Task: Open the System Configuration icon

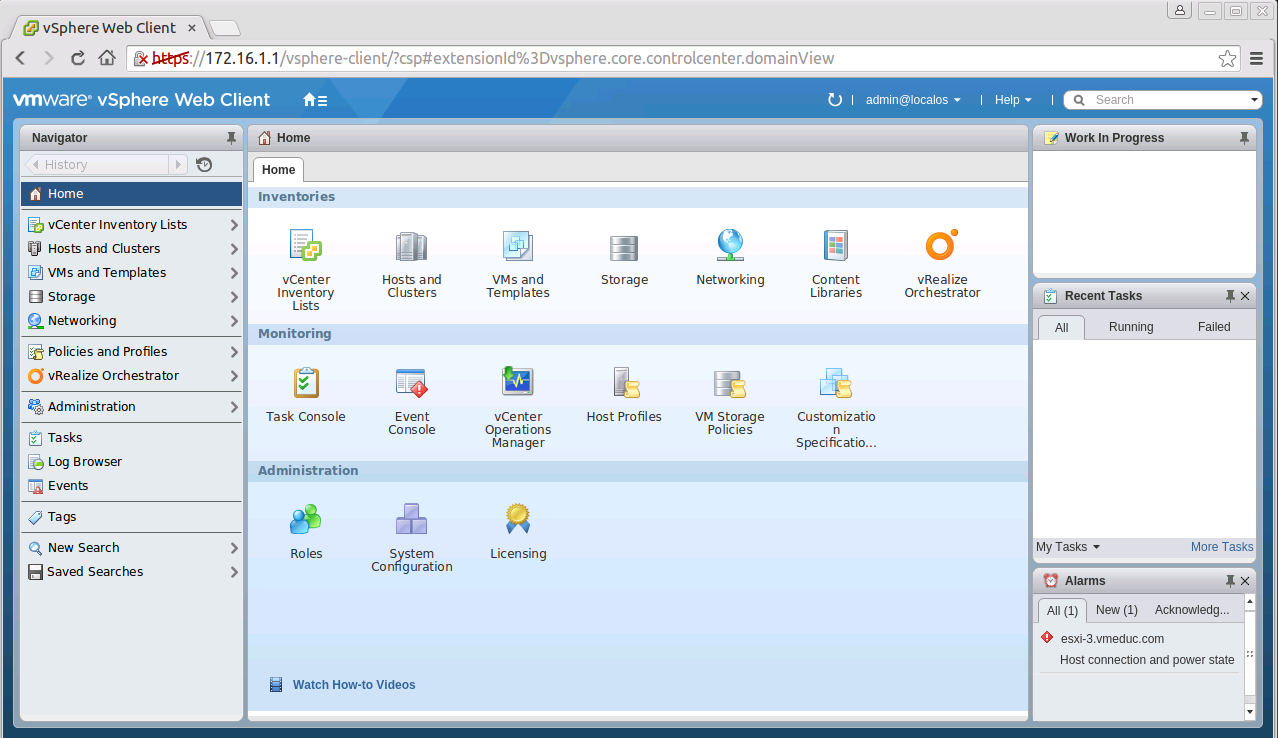Action: [x=411, y=519]
